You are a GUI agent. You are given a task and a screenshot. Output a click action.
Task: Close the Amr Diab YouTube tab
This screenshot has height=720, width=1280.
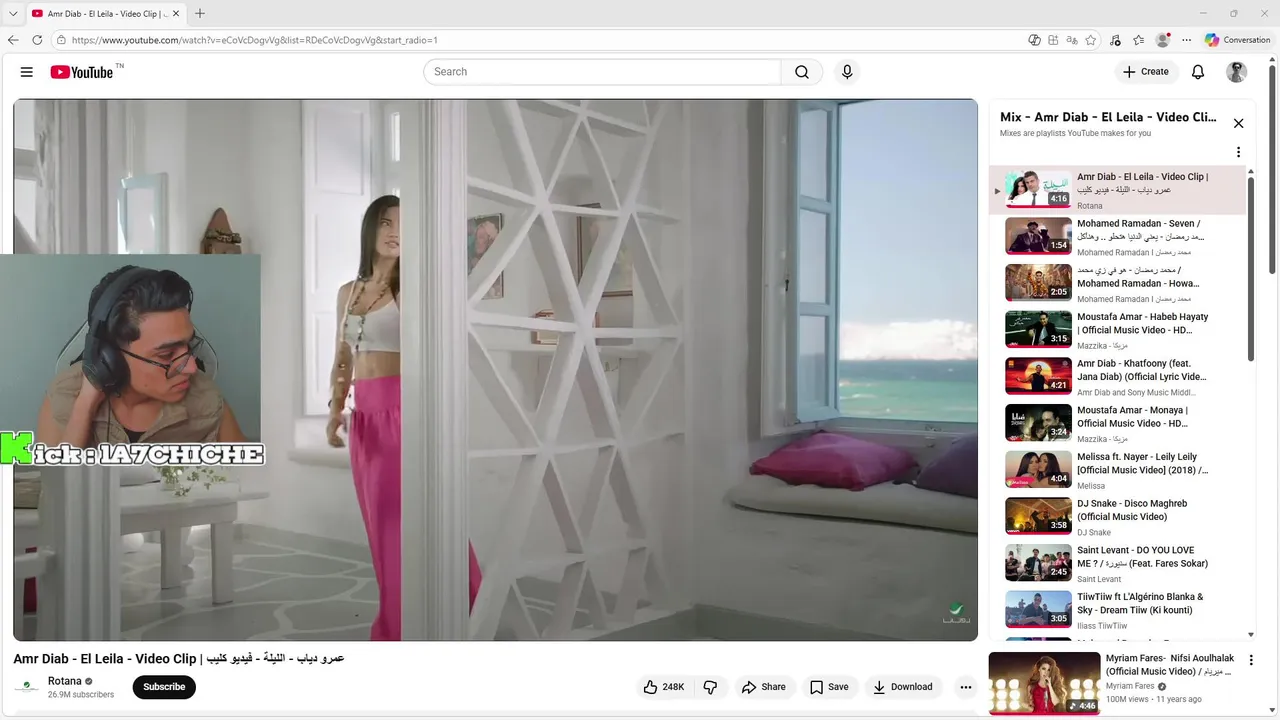177,13
